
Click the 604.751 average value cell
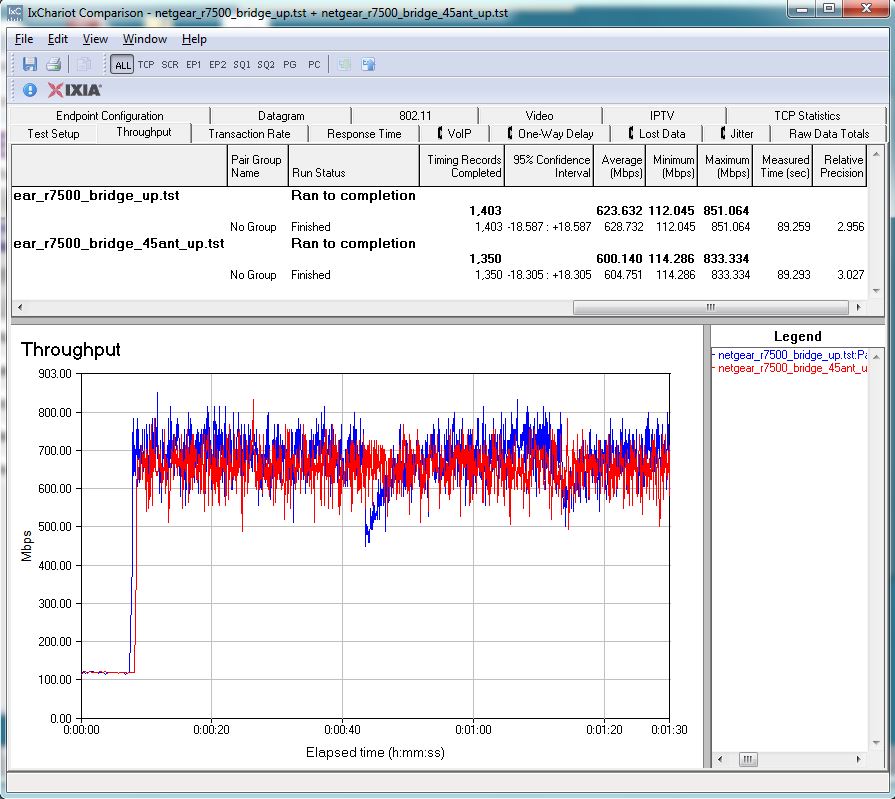click(x=623, y=275)
